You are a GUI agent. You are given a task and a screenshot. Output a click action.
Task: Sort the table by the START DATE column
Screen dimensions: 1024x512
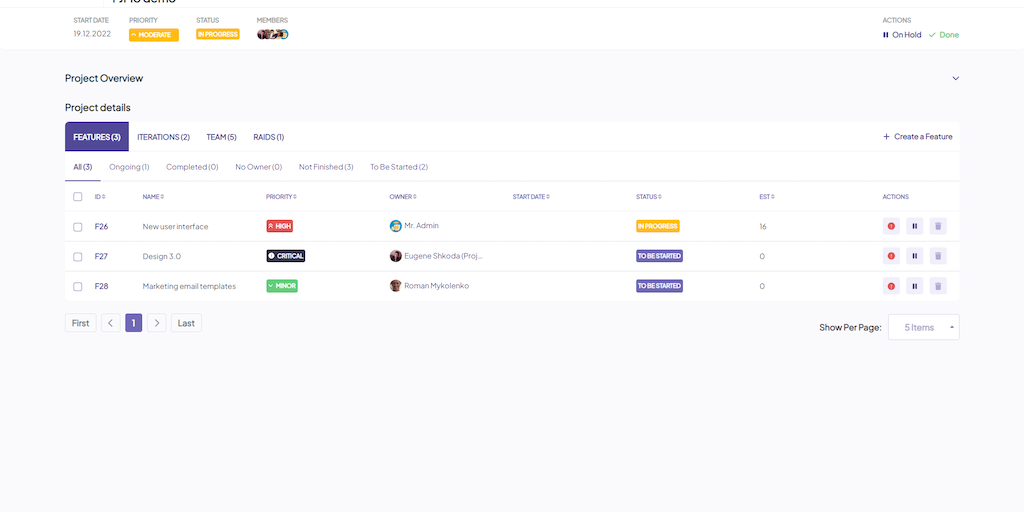click(531, 197)
